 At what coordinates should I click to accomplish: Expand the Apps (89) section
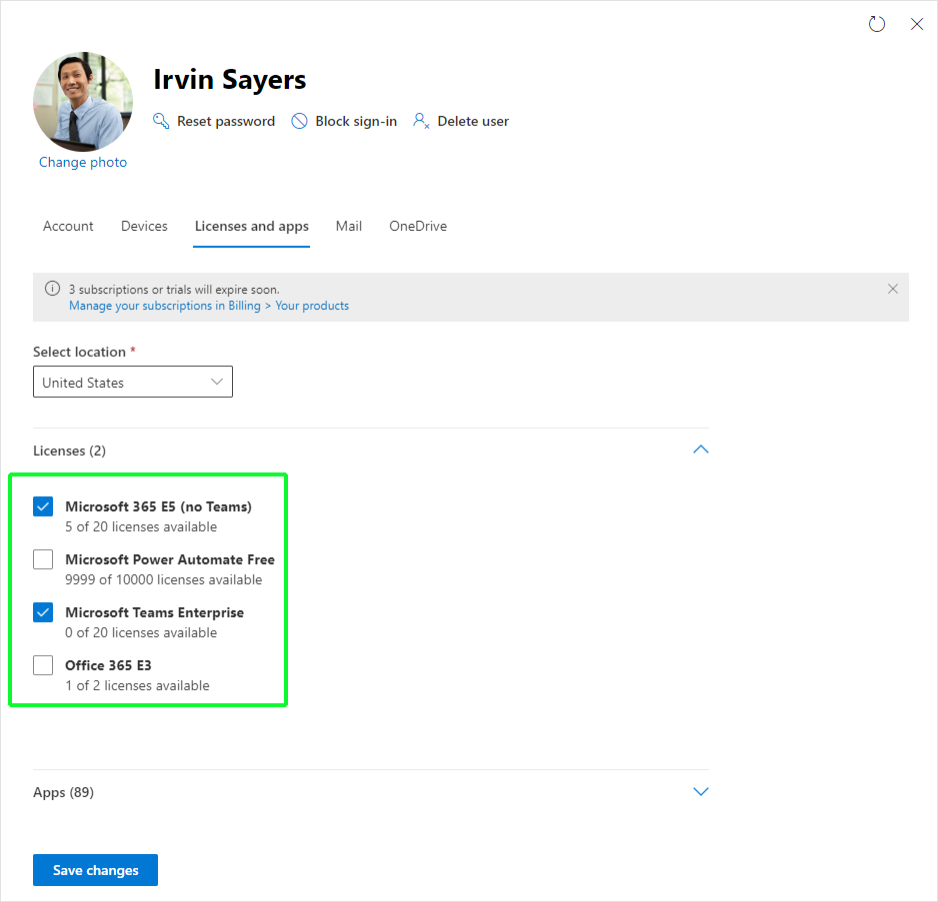pos(701,792)
